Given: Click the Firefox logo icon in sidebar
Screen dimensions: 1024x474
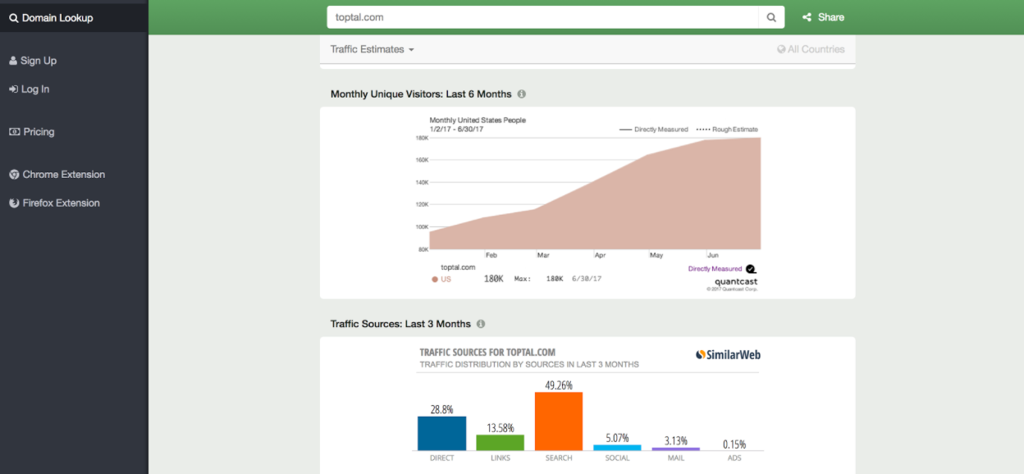Looking at the screenshot, I should [x=14, y=203].
